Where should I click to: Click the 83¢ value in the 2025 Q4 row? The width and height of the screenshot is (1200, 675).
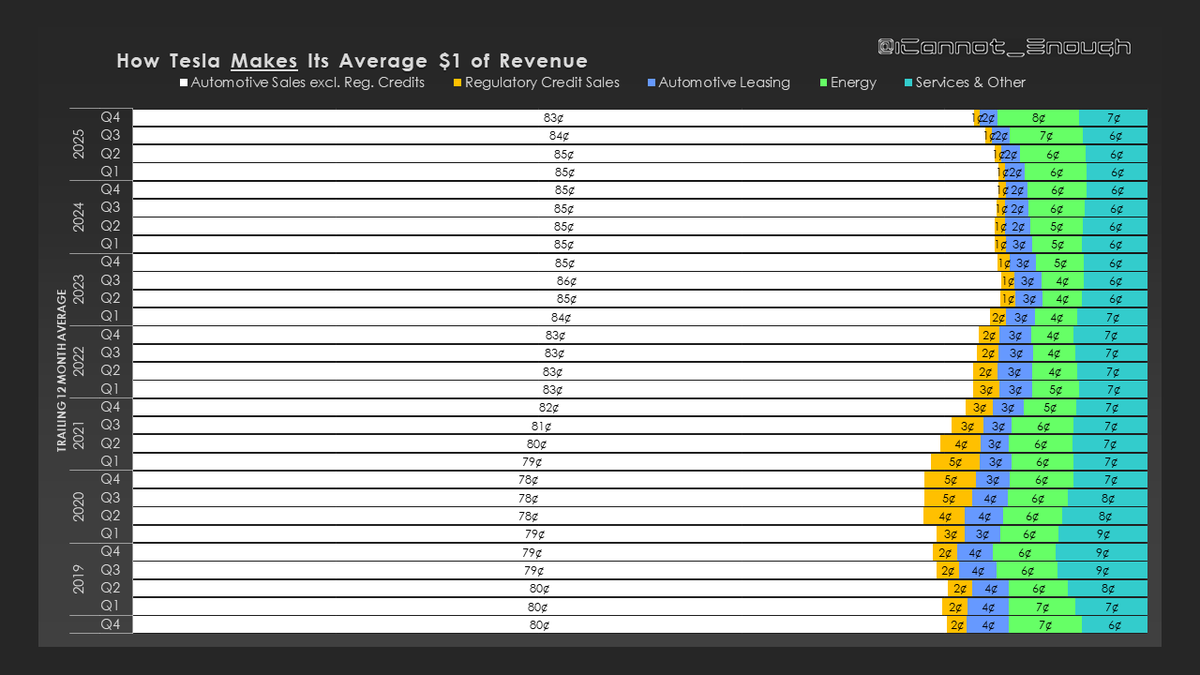coord(553,118)
